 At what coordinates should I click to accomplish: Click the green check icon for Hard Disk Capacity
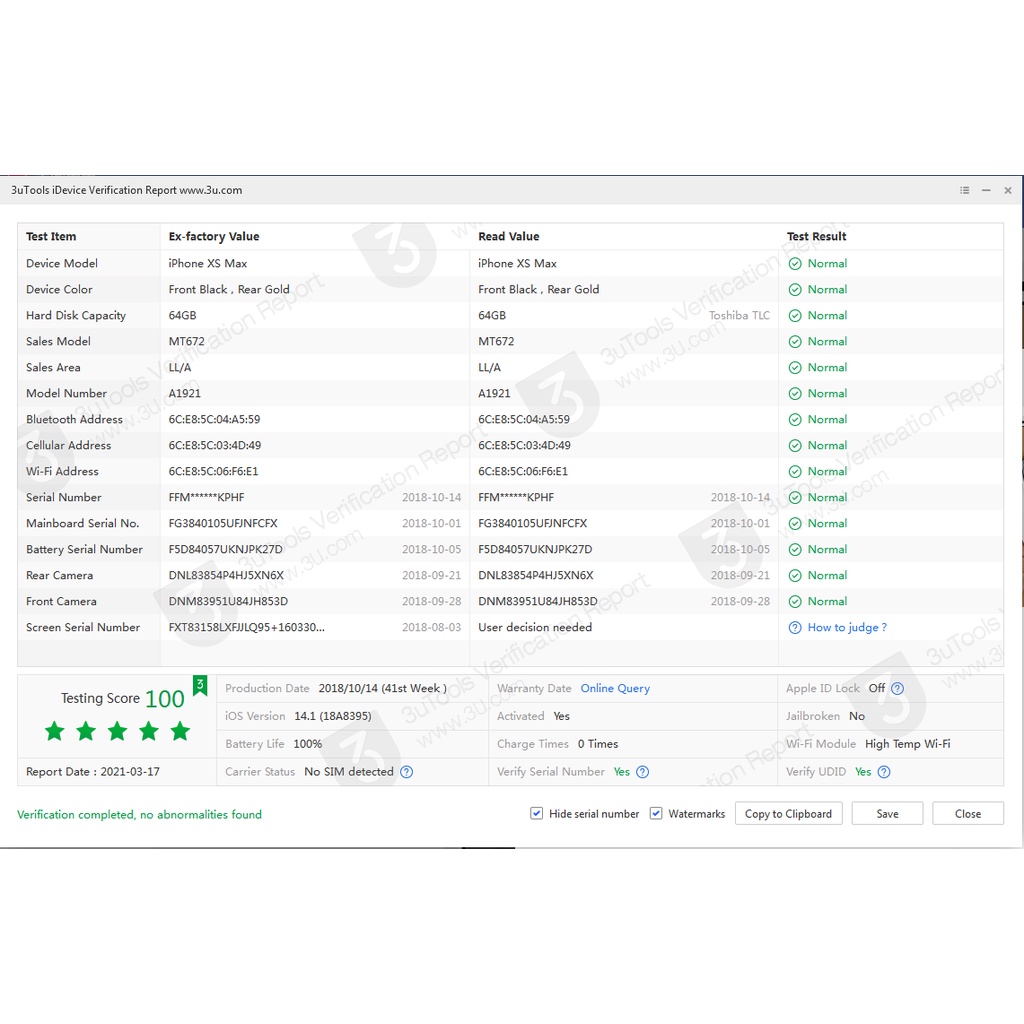coord(795,316)
